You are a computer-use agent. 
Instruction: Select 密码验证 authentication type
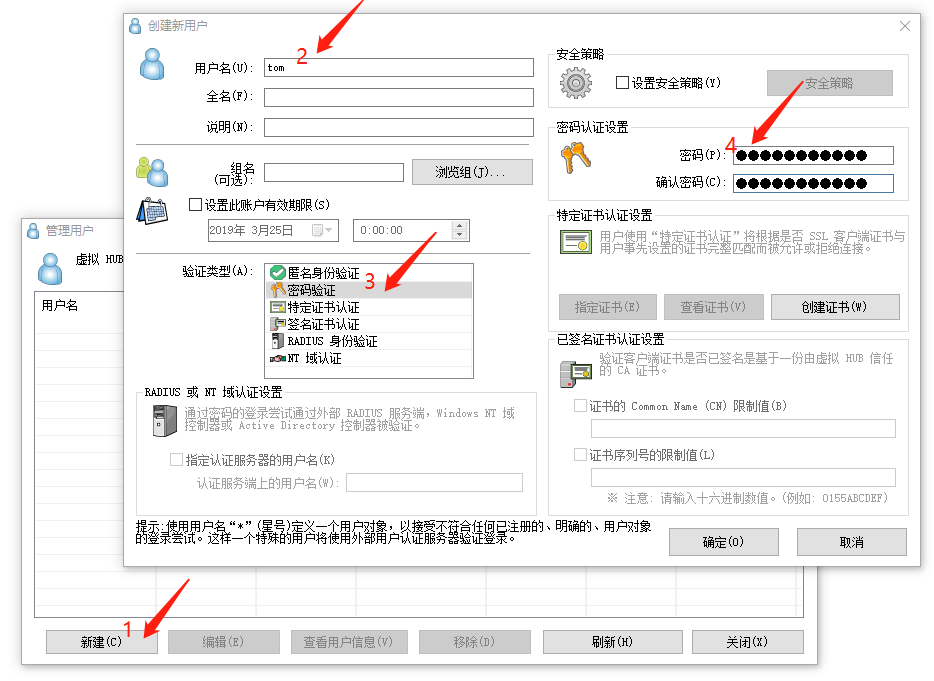[x=369, y=290]
